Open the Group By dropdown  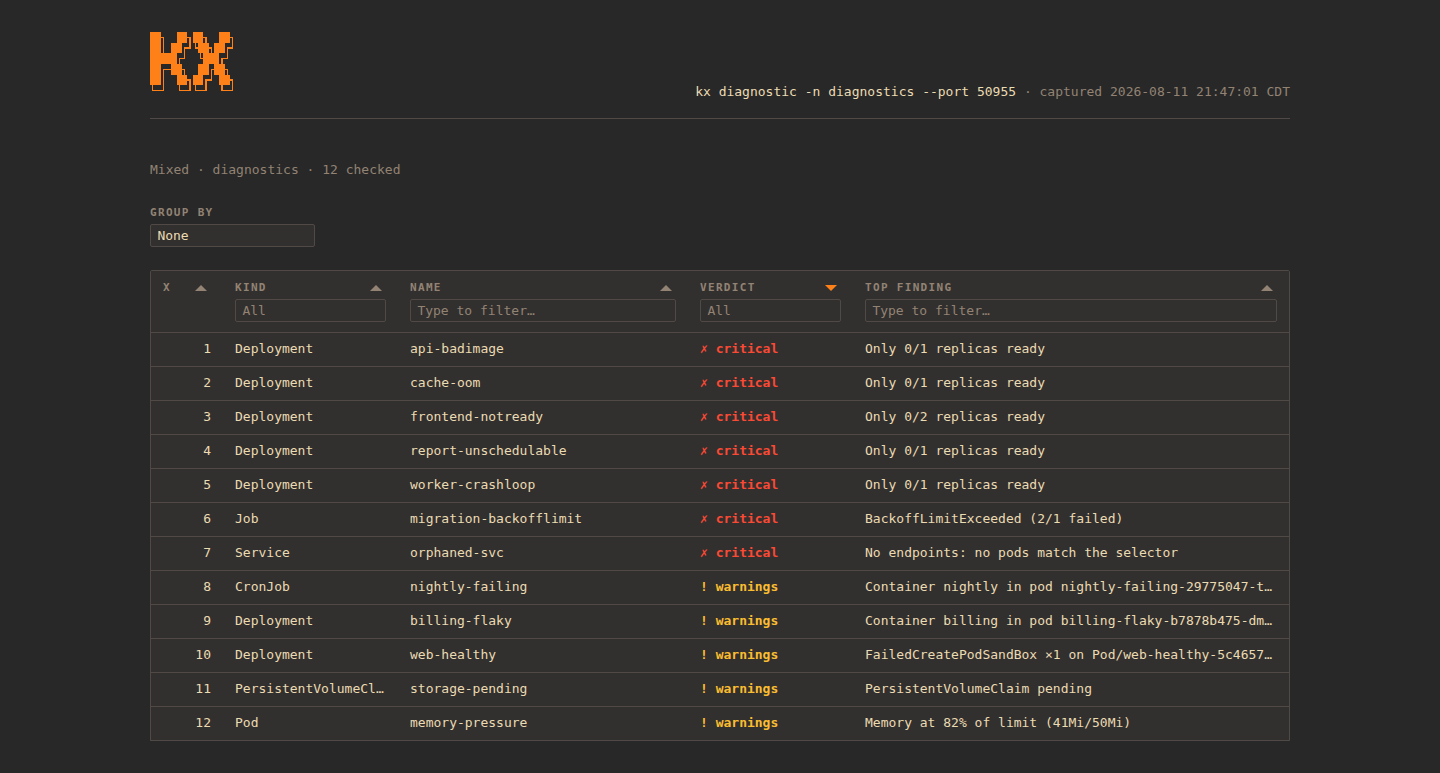(232, 236)
